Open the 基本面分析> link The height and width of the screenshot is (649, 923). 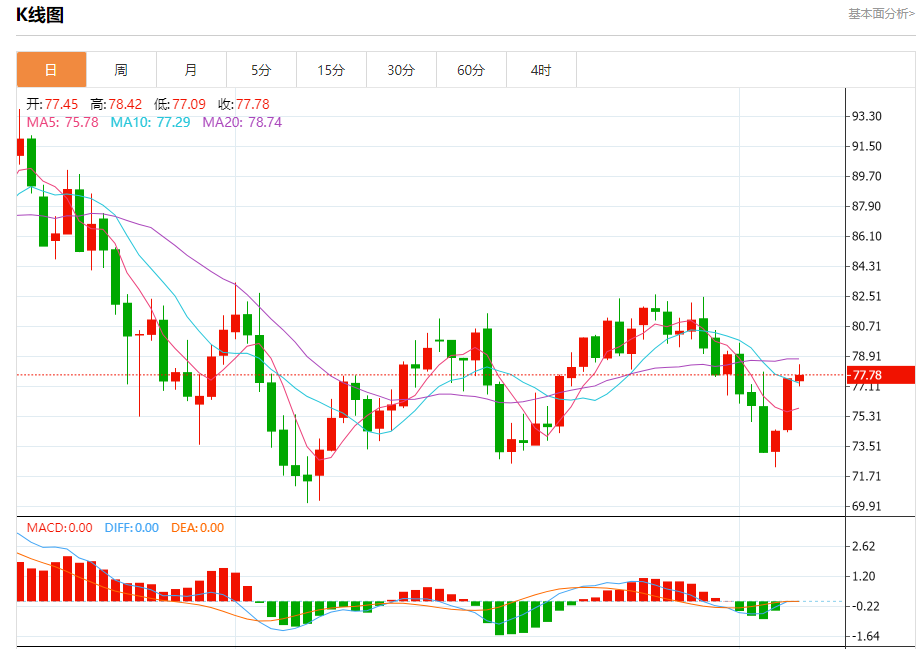pos(881,14)
